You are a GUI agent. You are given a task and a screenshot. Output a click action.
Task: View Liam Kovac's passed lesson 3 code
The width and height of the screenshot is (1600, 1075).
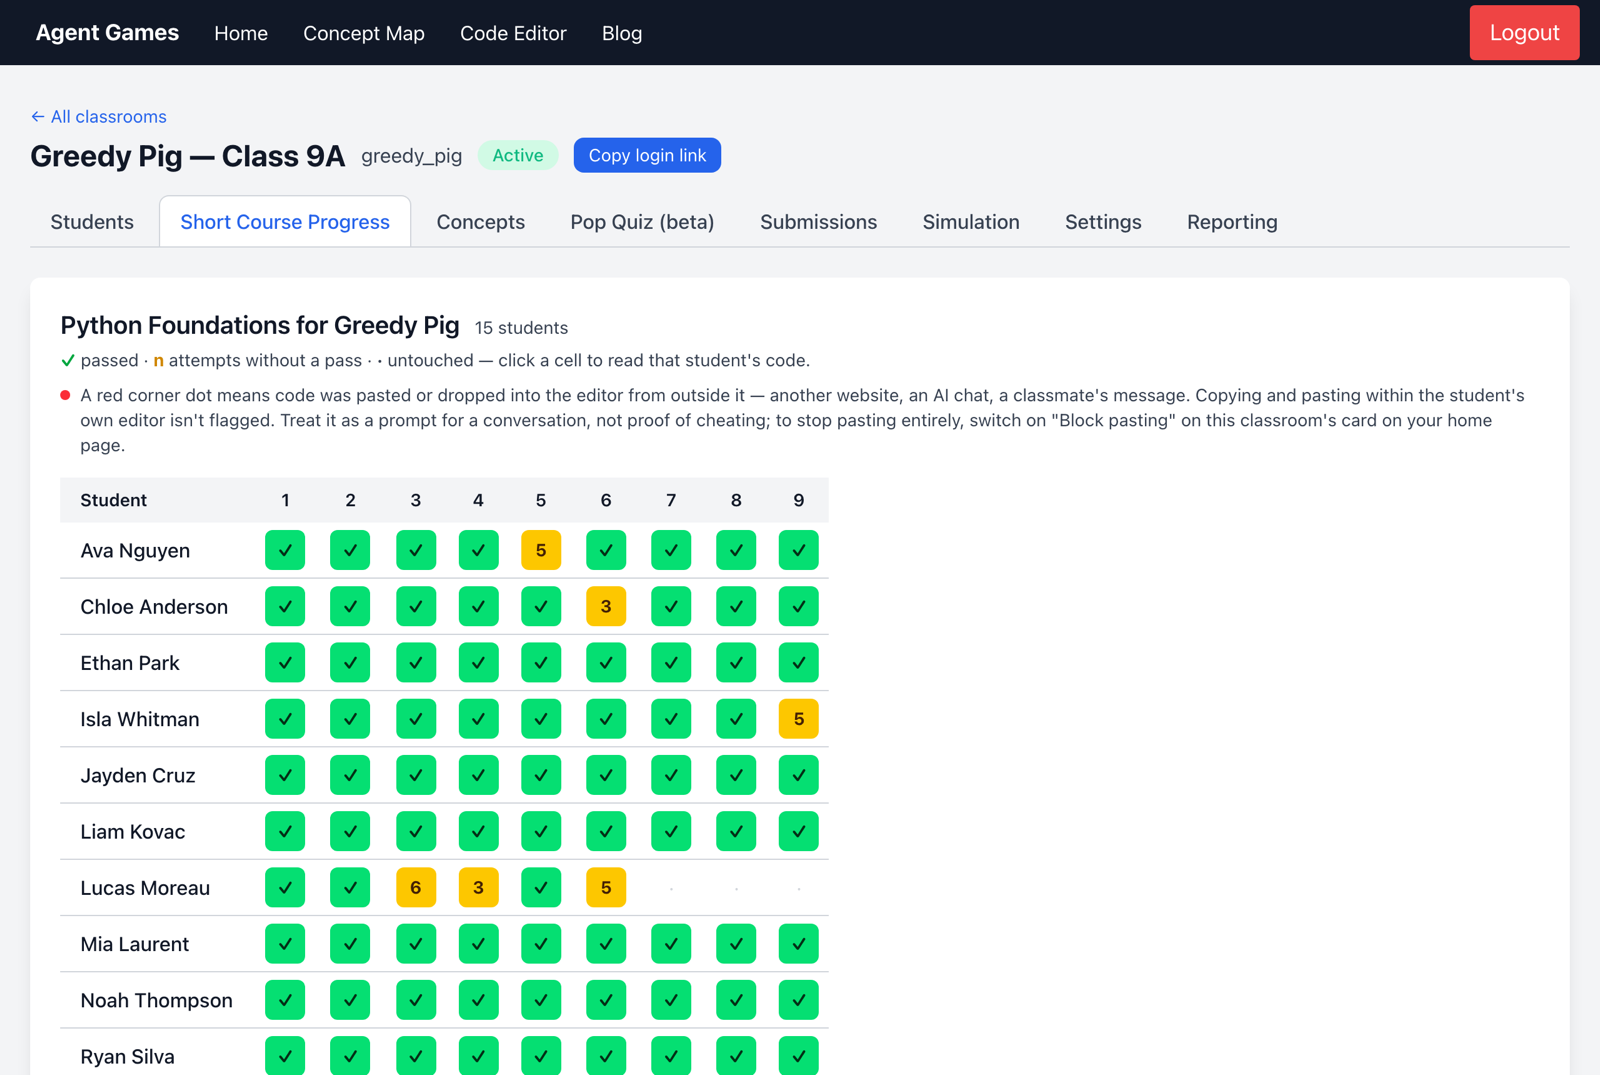(416, 831)
